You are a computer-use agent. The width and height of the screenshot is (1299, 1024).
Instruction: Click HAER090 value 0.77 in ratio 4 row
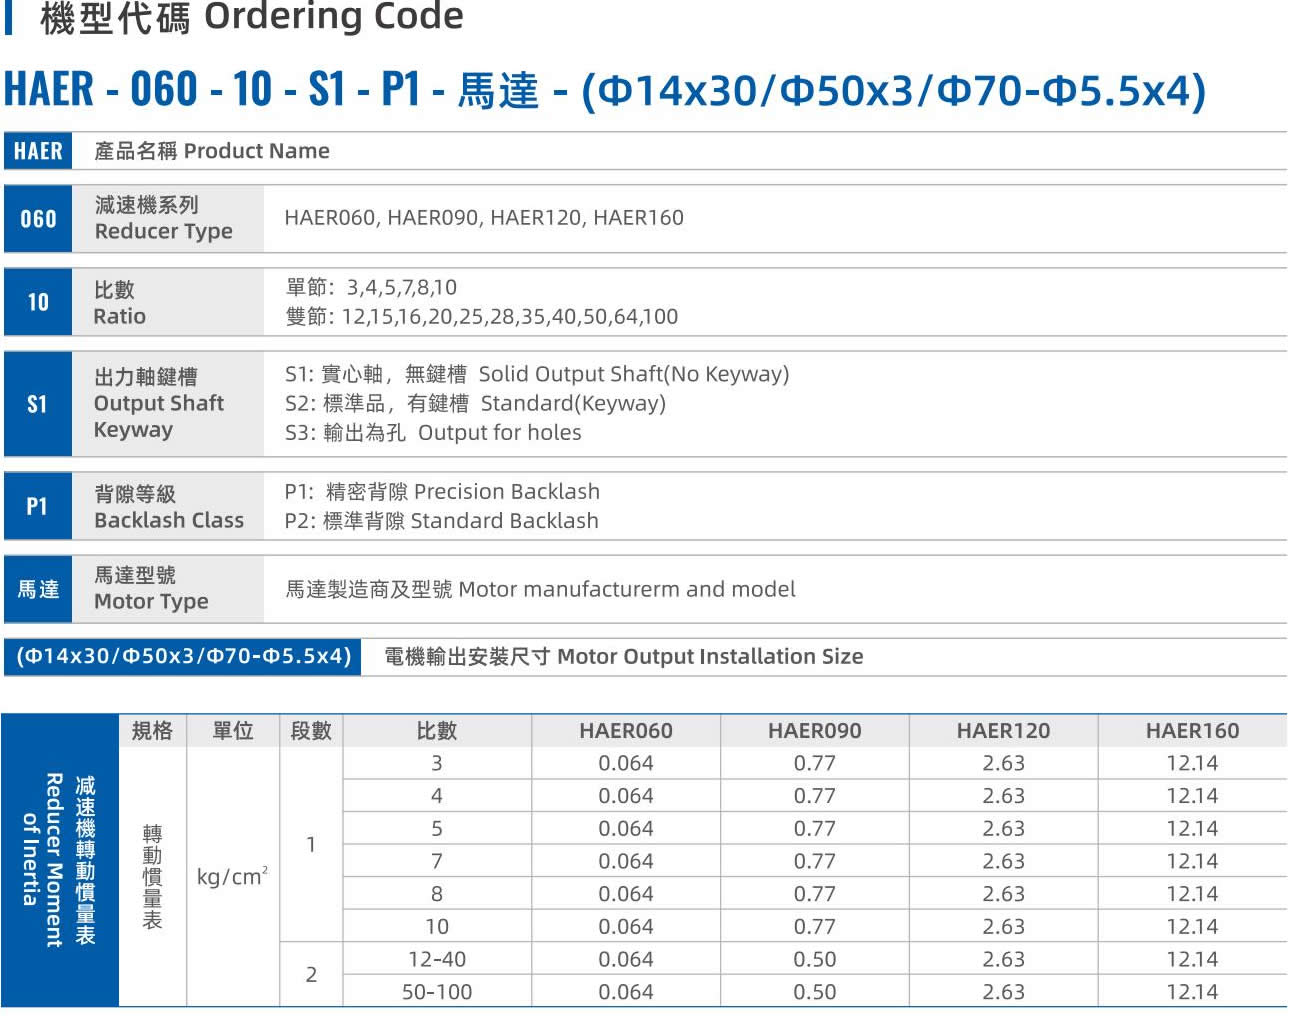pyautogui.click(x=815, y=797)
